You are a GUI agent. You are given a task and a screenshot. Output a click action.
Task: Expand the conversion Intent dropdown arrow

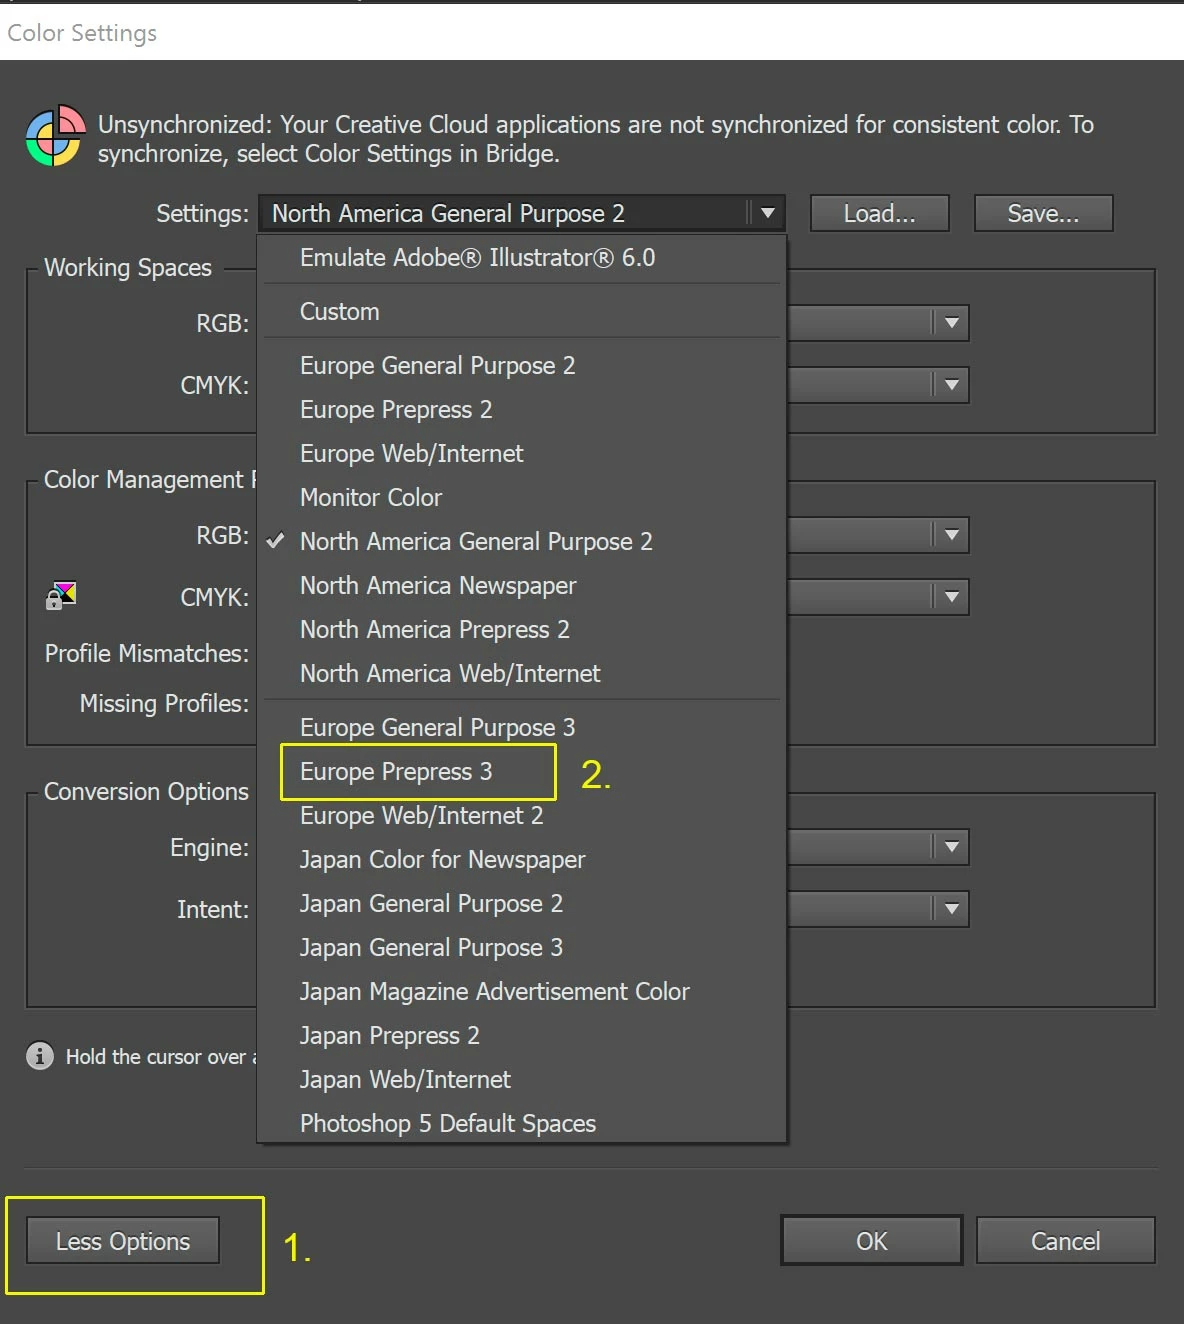951,909
